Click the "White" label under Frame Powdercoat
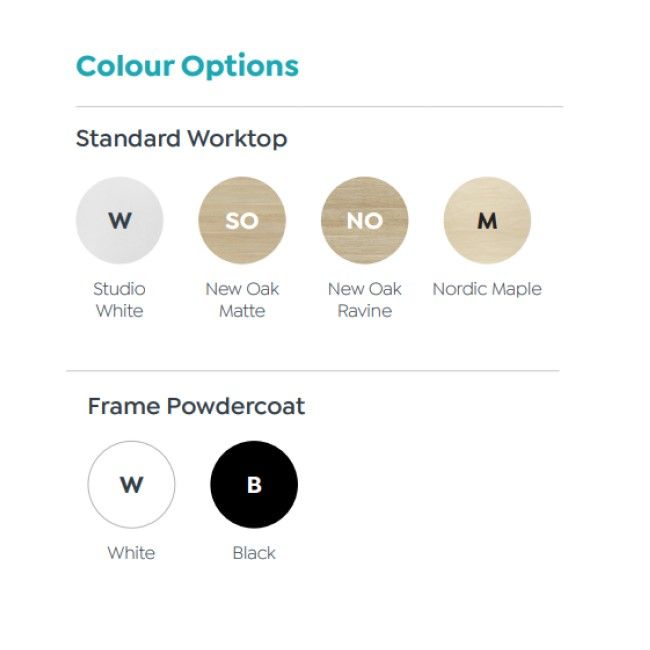 pyautogui.click(x=131, y=553)
